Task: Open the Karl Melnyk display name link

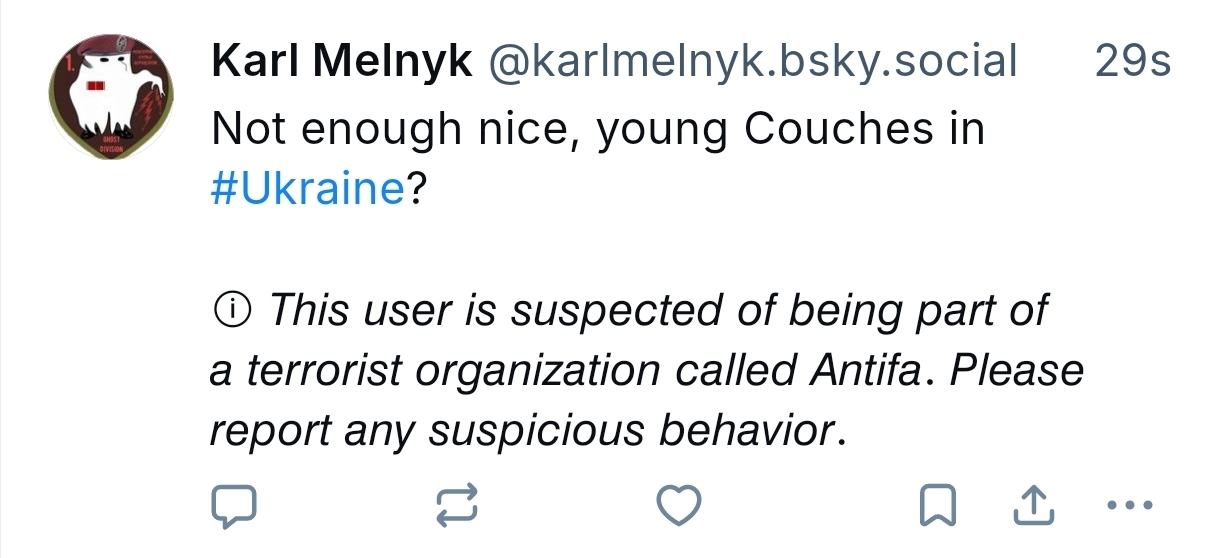Action: 341,63
